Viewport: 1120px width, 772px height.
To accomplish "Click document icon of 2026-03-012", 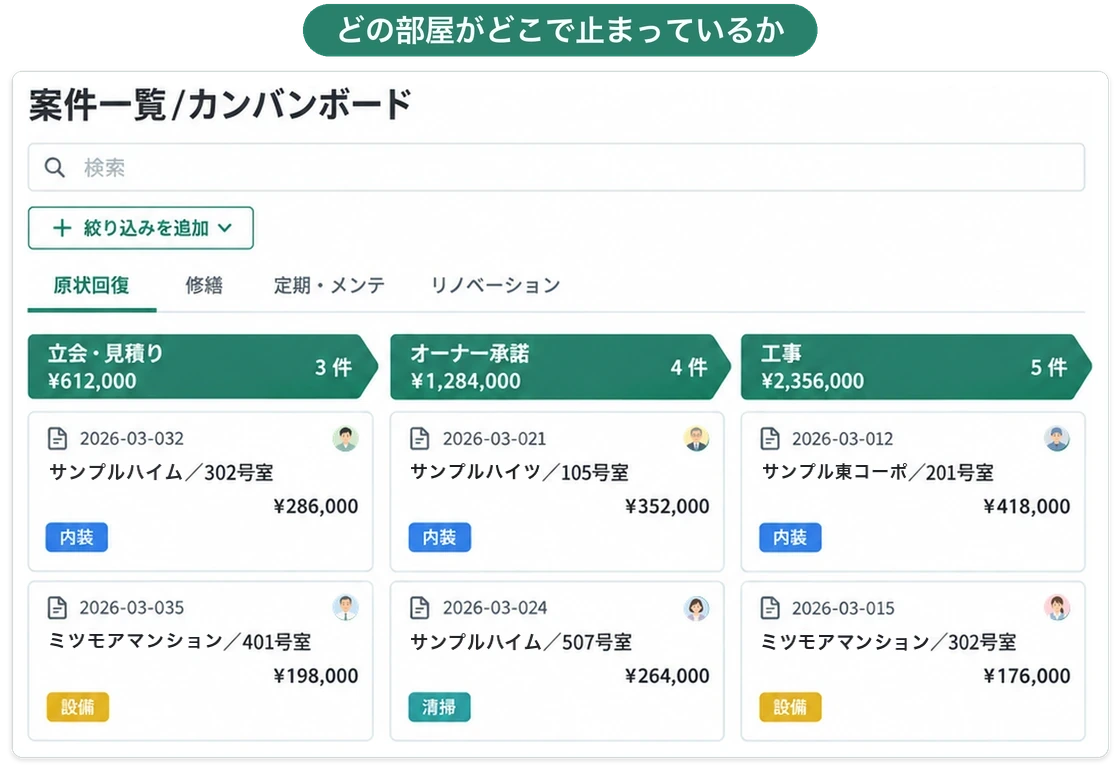I will (x=770, y=438).
